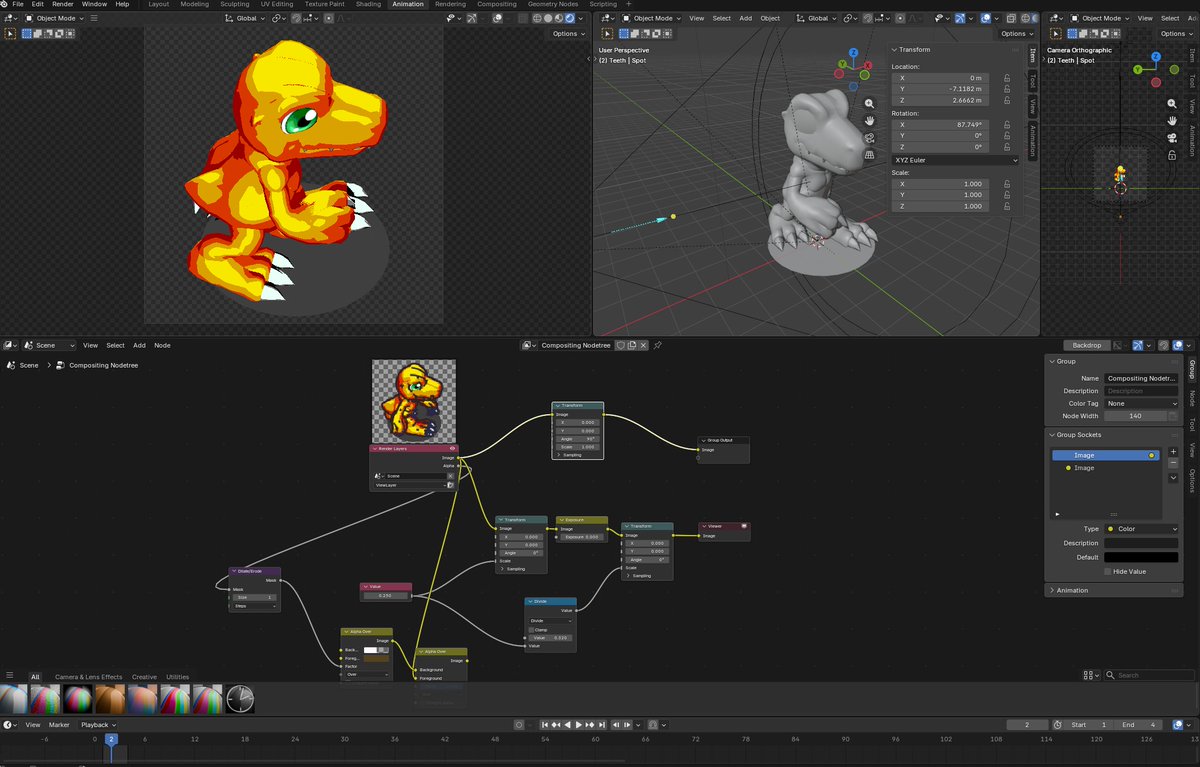Open the XYZ Euler rotation mode dropdown
Viewport: 1200px width, 767px height.
(955, 160)
